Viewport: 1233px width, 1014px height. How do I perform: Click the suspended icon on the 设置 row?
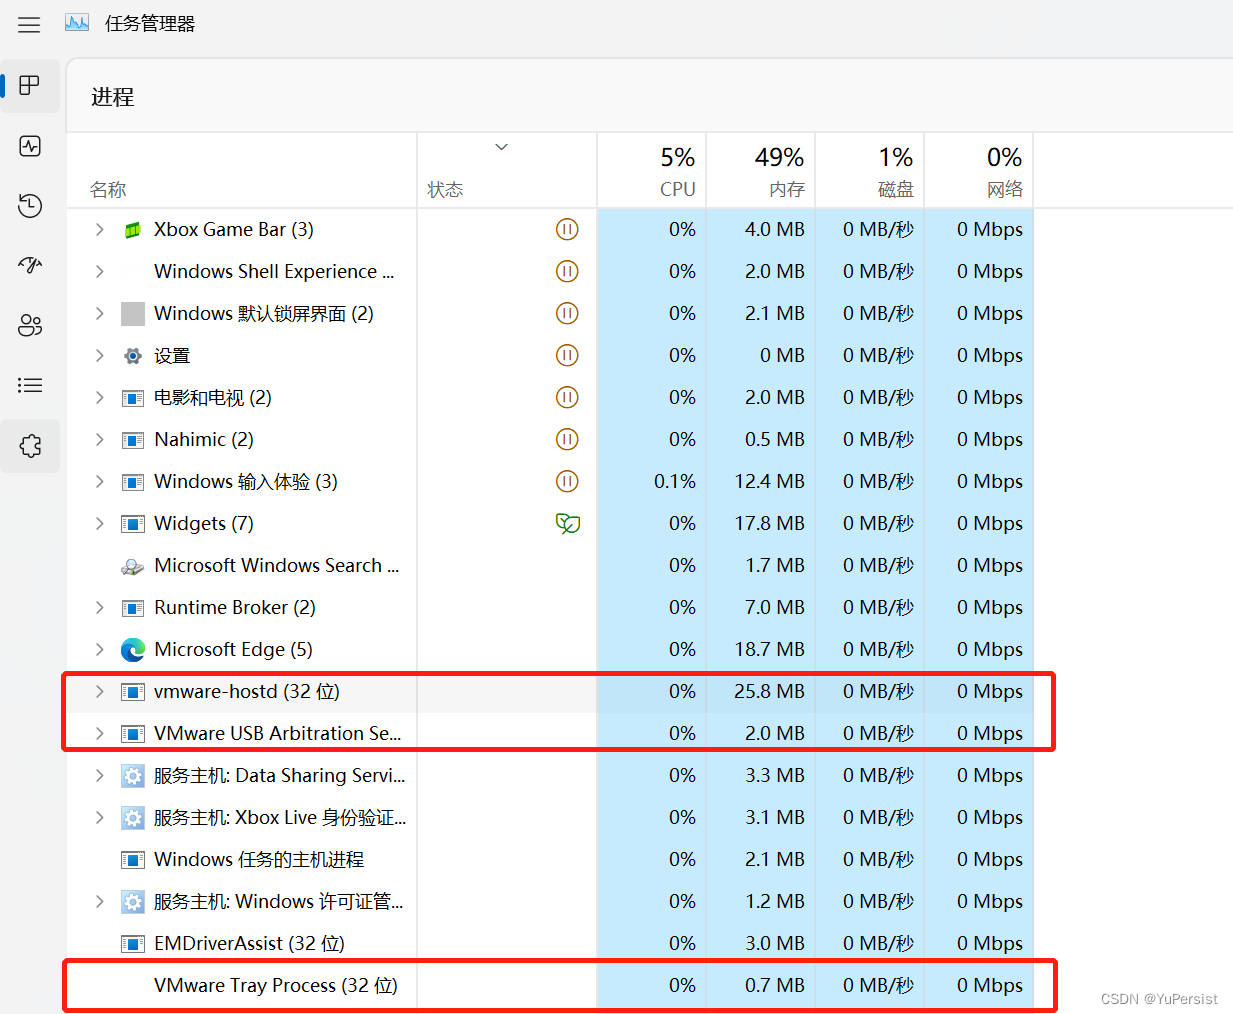[x=567, y=355]
